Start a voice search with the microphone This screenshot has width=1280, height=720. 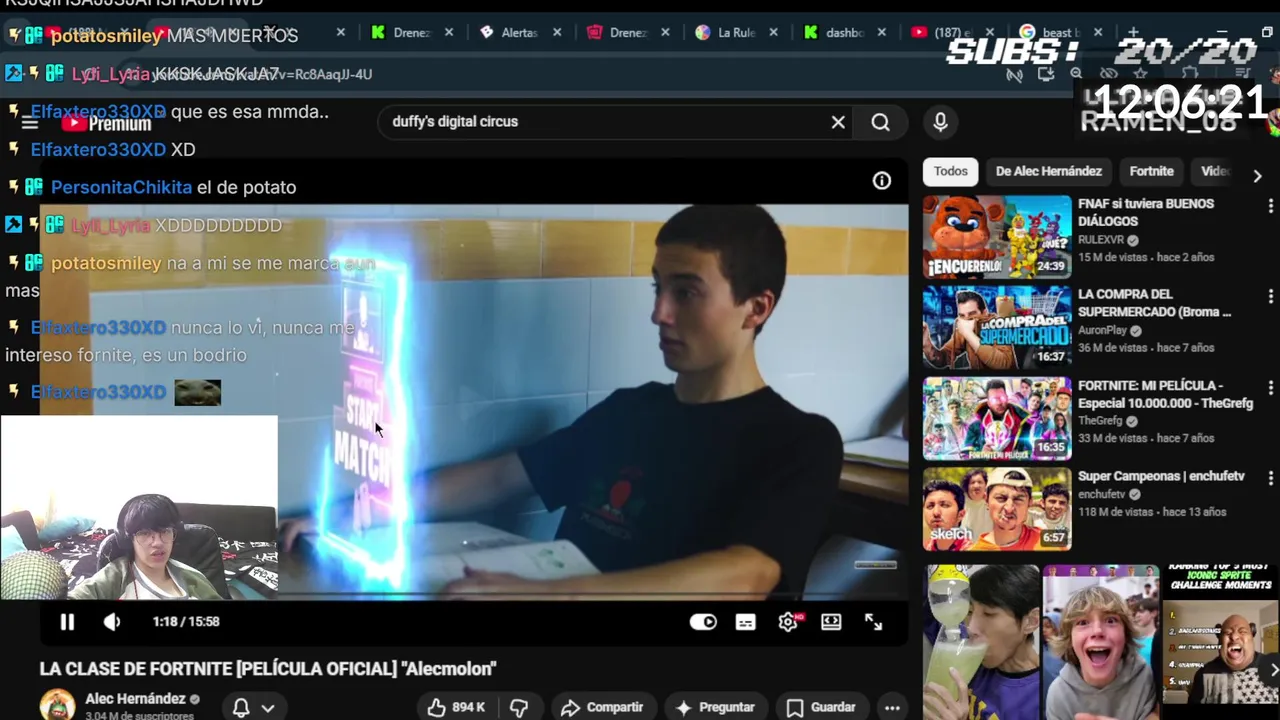940,122
